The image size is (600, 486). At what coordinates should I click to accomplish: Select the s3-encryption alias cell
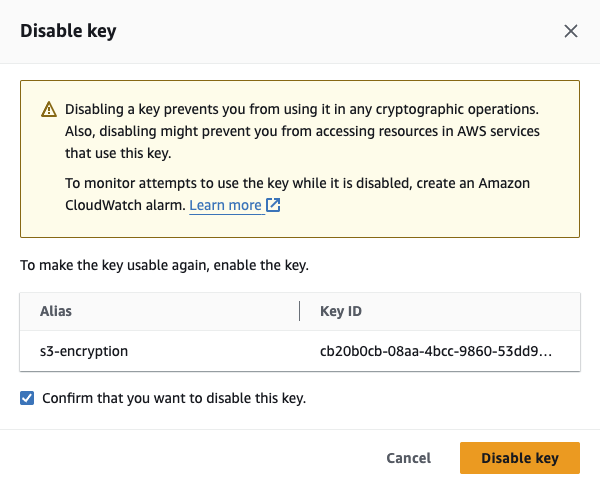click(x=84, y=351)
